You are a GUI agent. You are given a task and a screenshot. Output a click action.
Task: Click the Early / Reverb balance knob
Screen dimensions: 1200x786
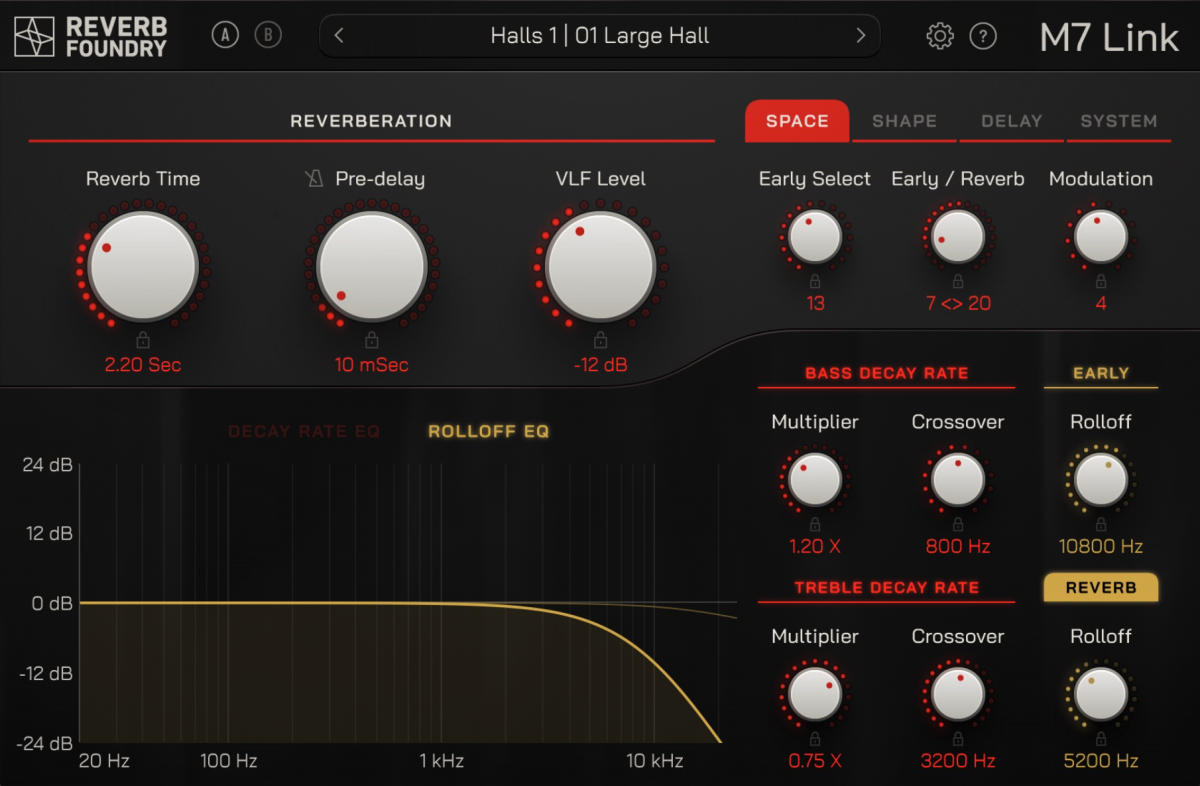tap(958, 237)
